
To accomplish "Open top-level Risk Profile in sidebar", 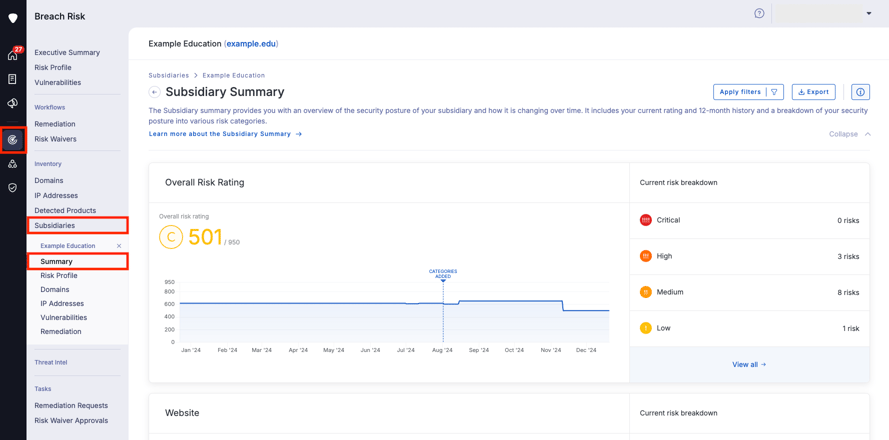I will 53,67.
